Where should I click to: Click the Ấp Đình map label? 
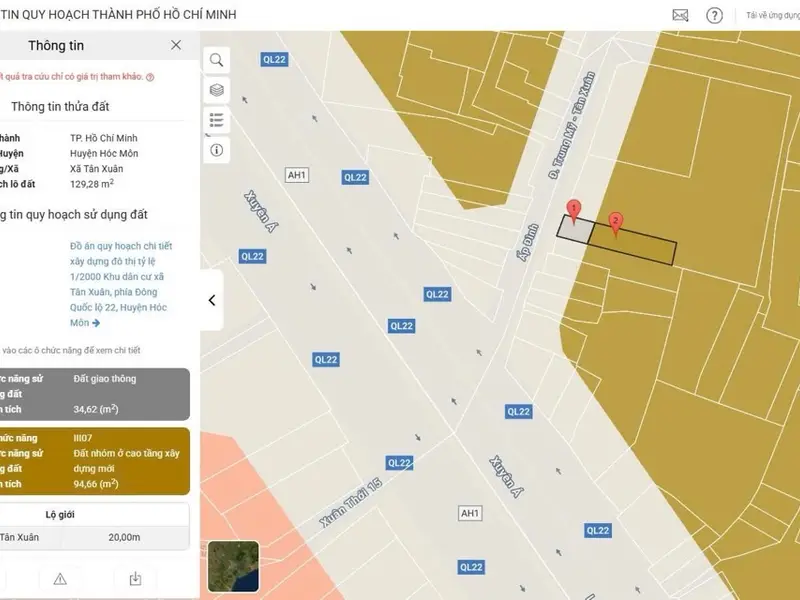coord(528,242)
